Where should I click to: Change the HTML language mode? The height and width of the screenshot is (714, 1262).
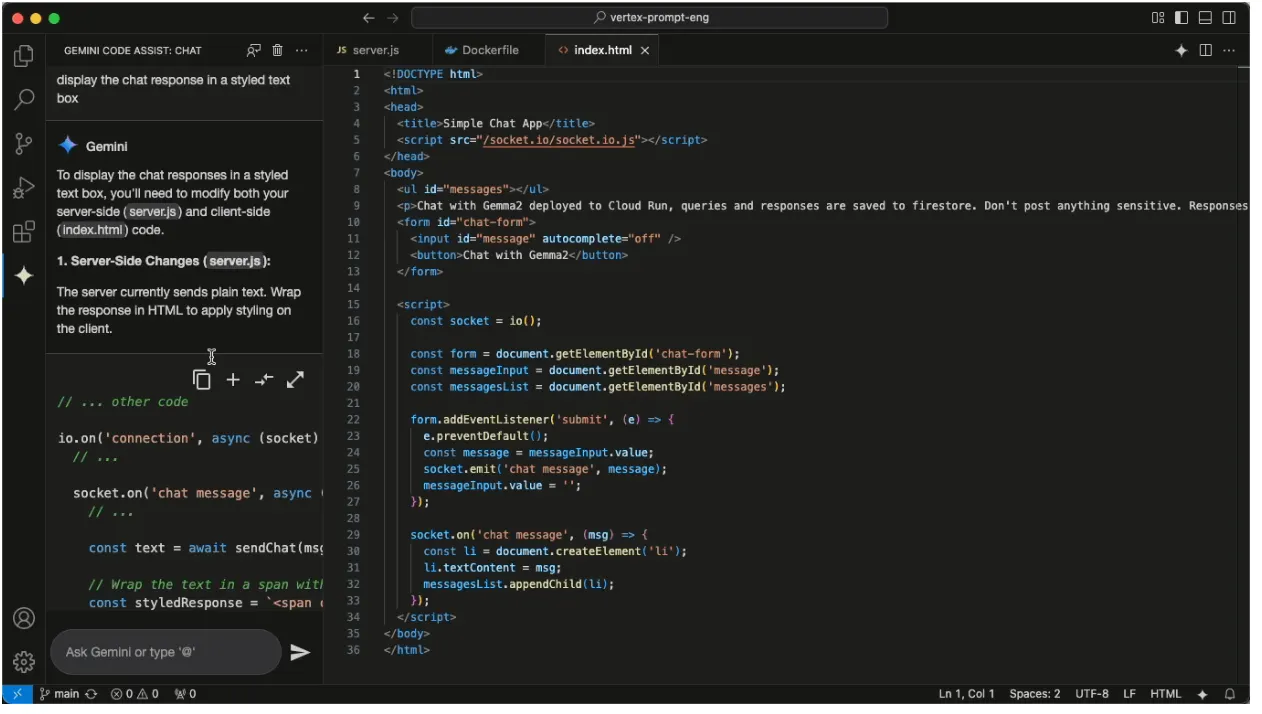[x=1165, y=694]
